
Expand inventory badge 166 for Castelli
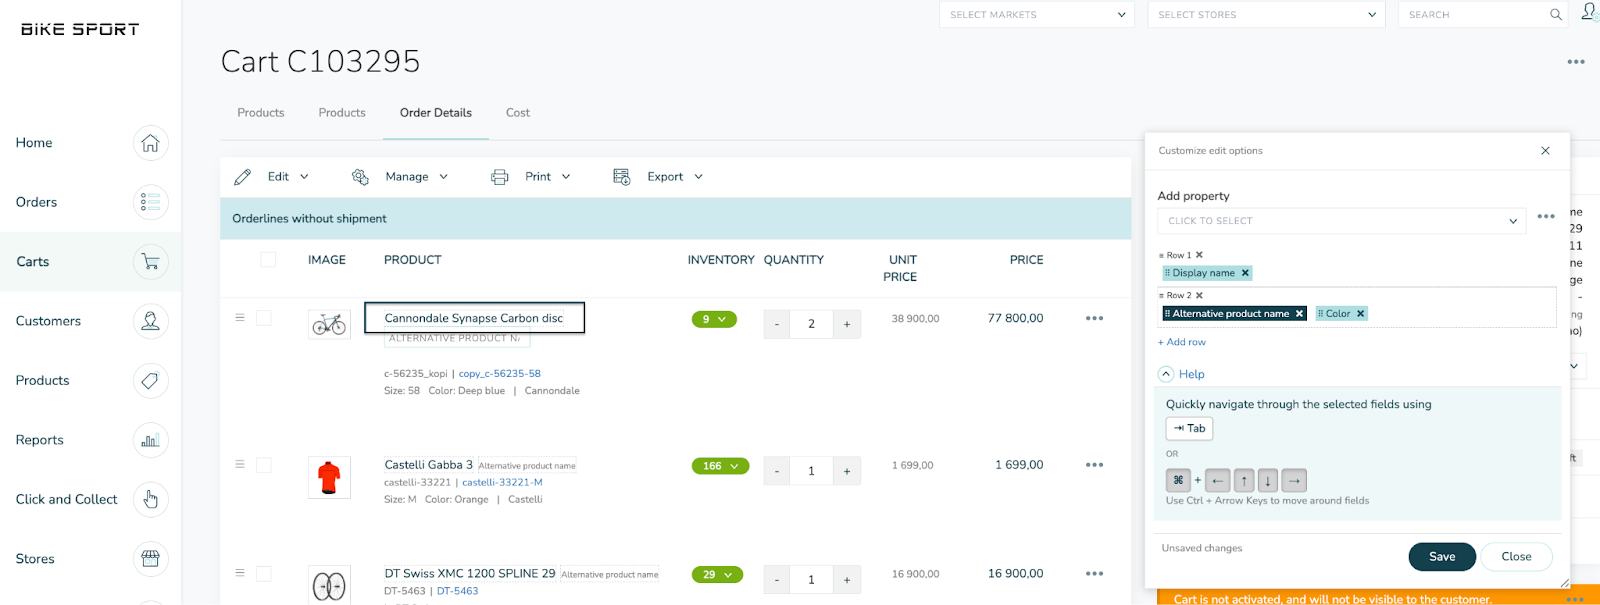point(720,466)
